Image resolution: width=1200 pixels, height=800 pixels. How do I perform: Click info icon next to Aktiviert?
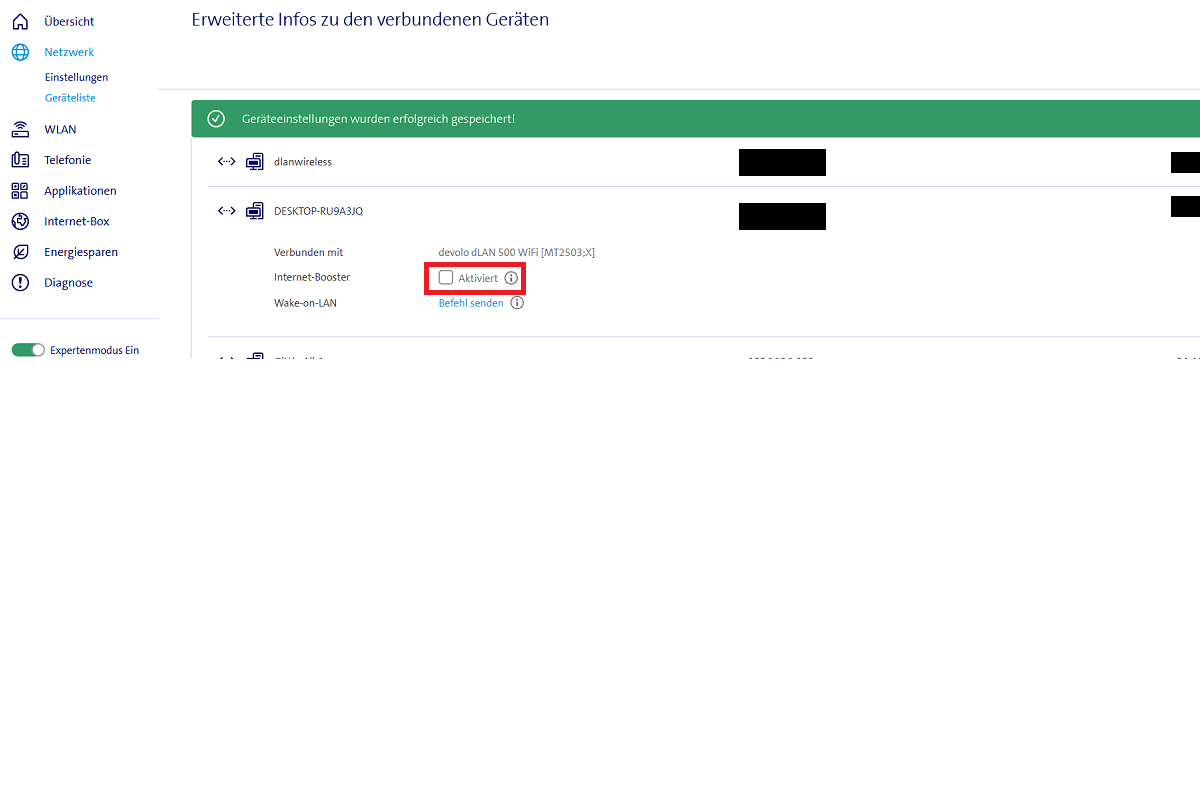pos(511,278)
